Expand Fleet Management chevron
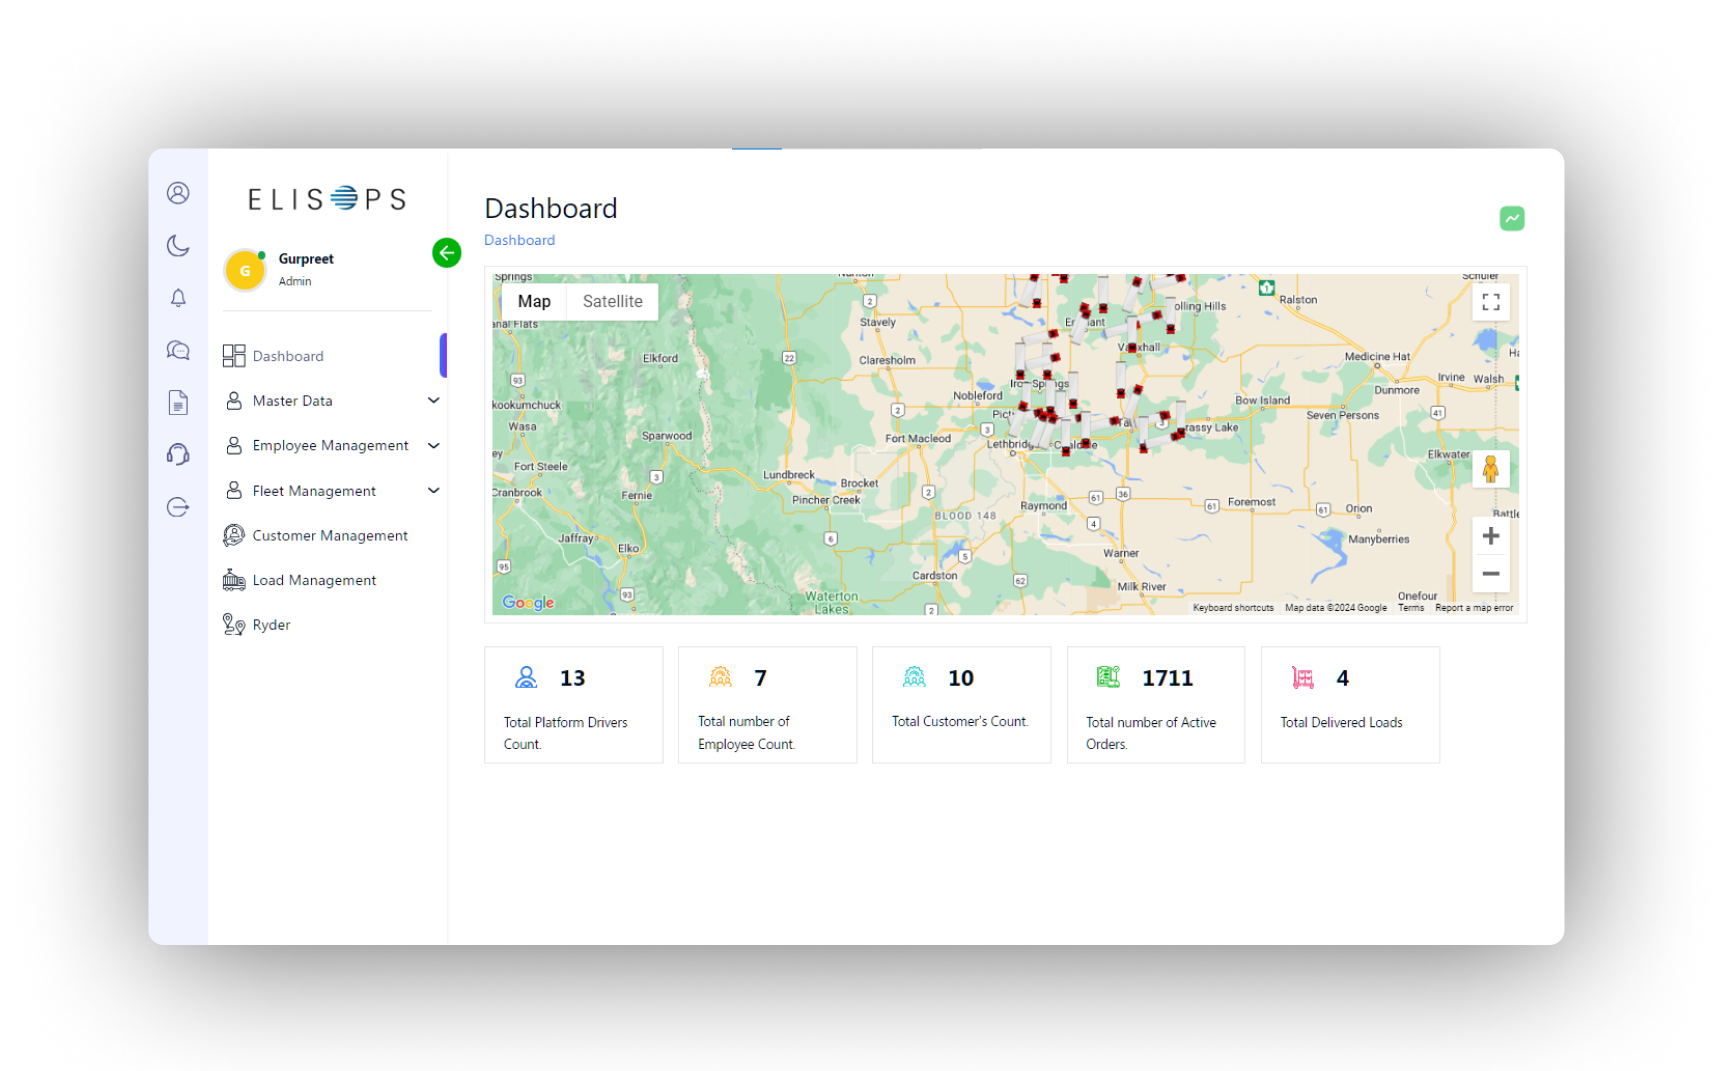The height and width of the screenshot is (1071, 1725). point(434,490)
